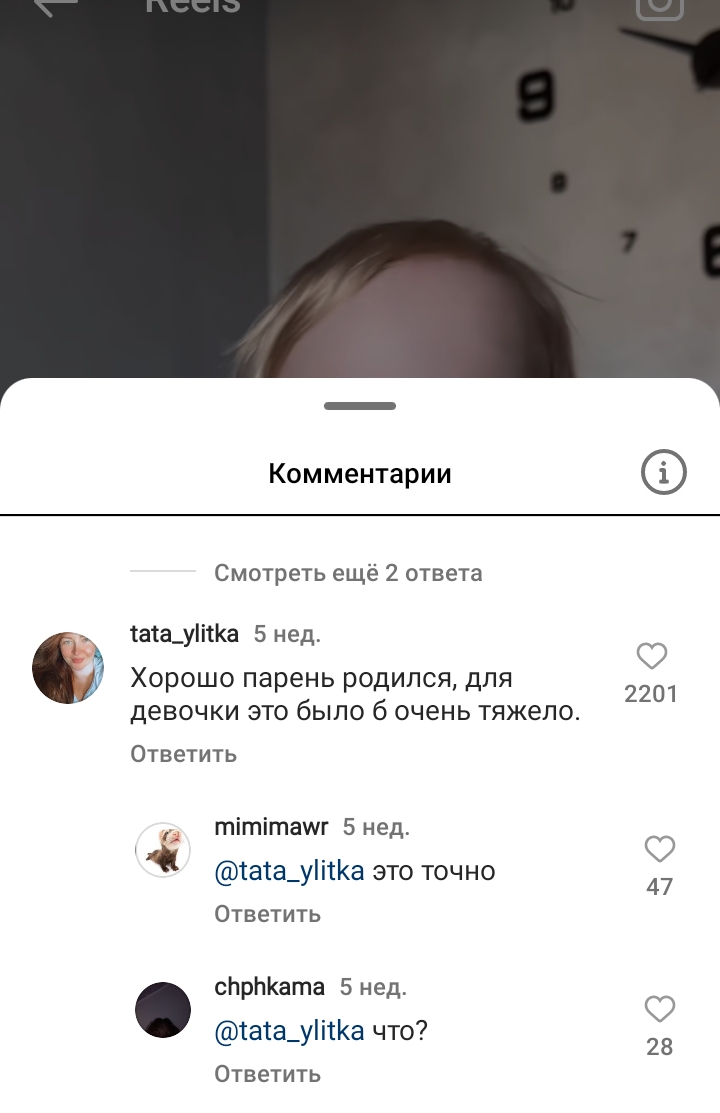The image size is (720, 1113).
Task: View the 2201 likes count
Action: click(x=651, y=694)
